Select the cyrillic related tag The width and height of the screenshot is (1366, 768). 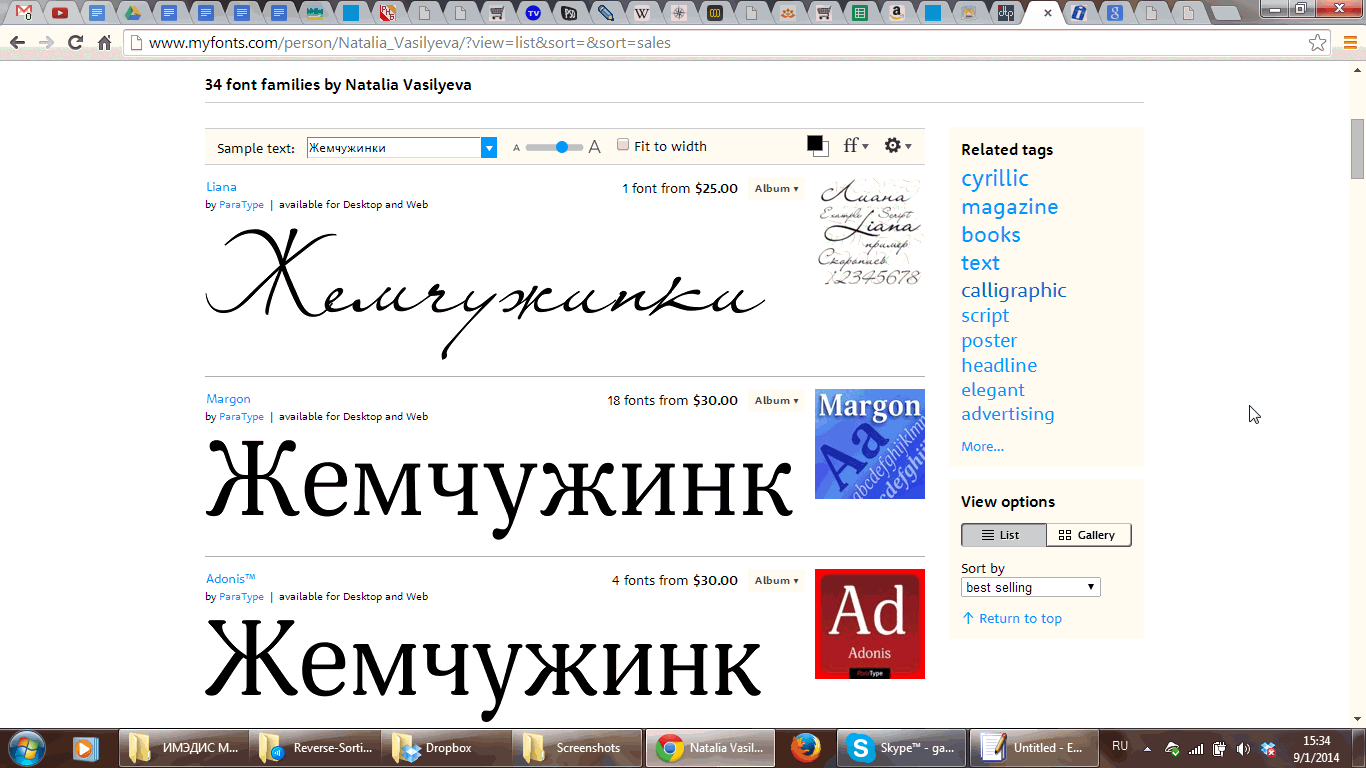(995, 179)
